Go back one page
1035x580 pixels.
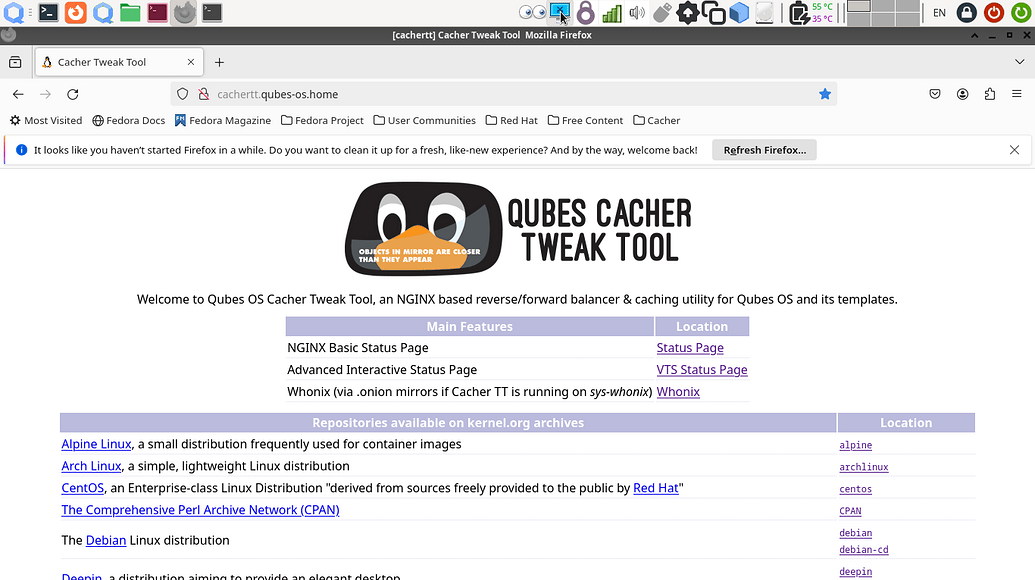18,94
